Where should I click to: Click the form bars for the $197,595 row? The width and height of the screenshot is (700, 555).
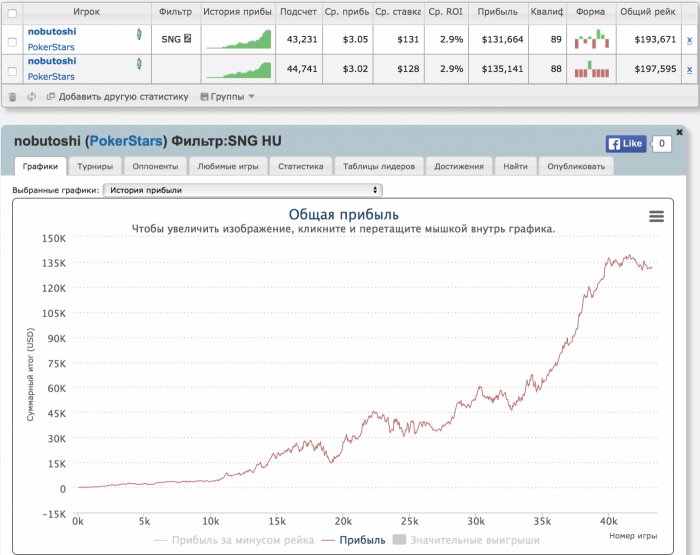pos(592,69)
